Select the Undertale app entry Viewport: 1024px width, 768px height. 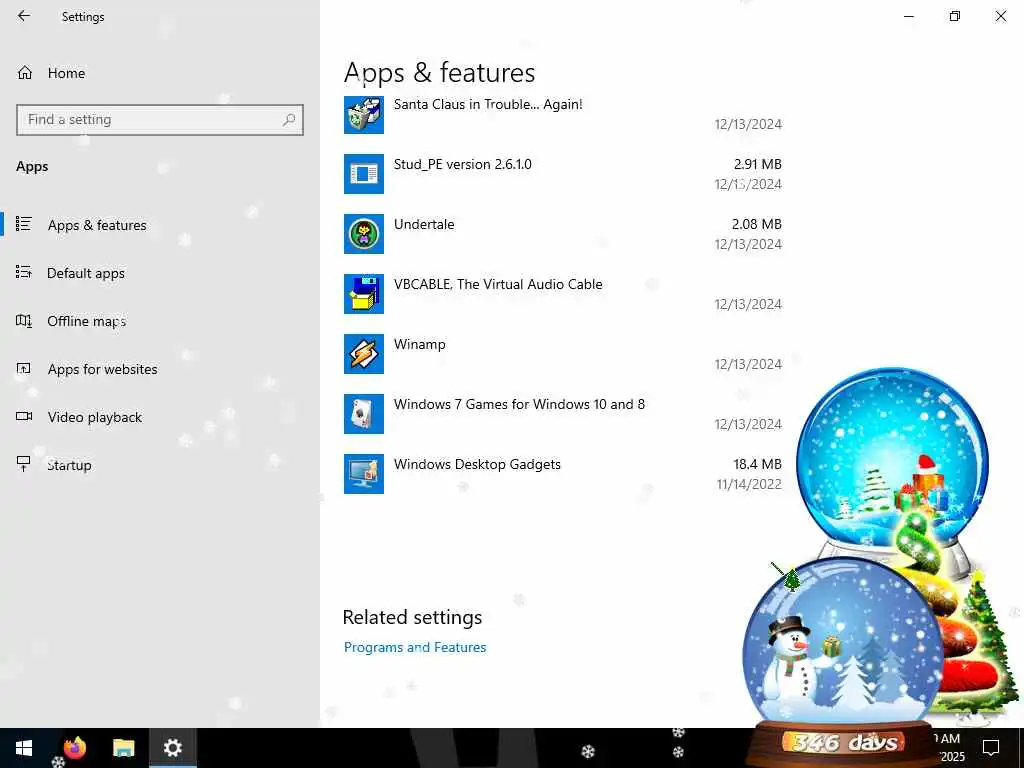click(563, 234)
